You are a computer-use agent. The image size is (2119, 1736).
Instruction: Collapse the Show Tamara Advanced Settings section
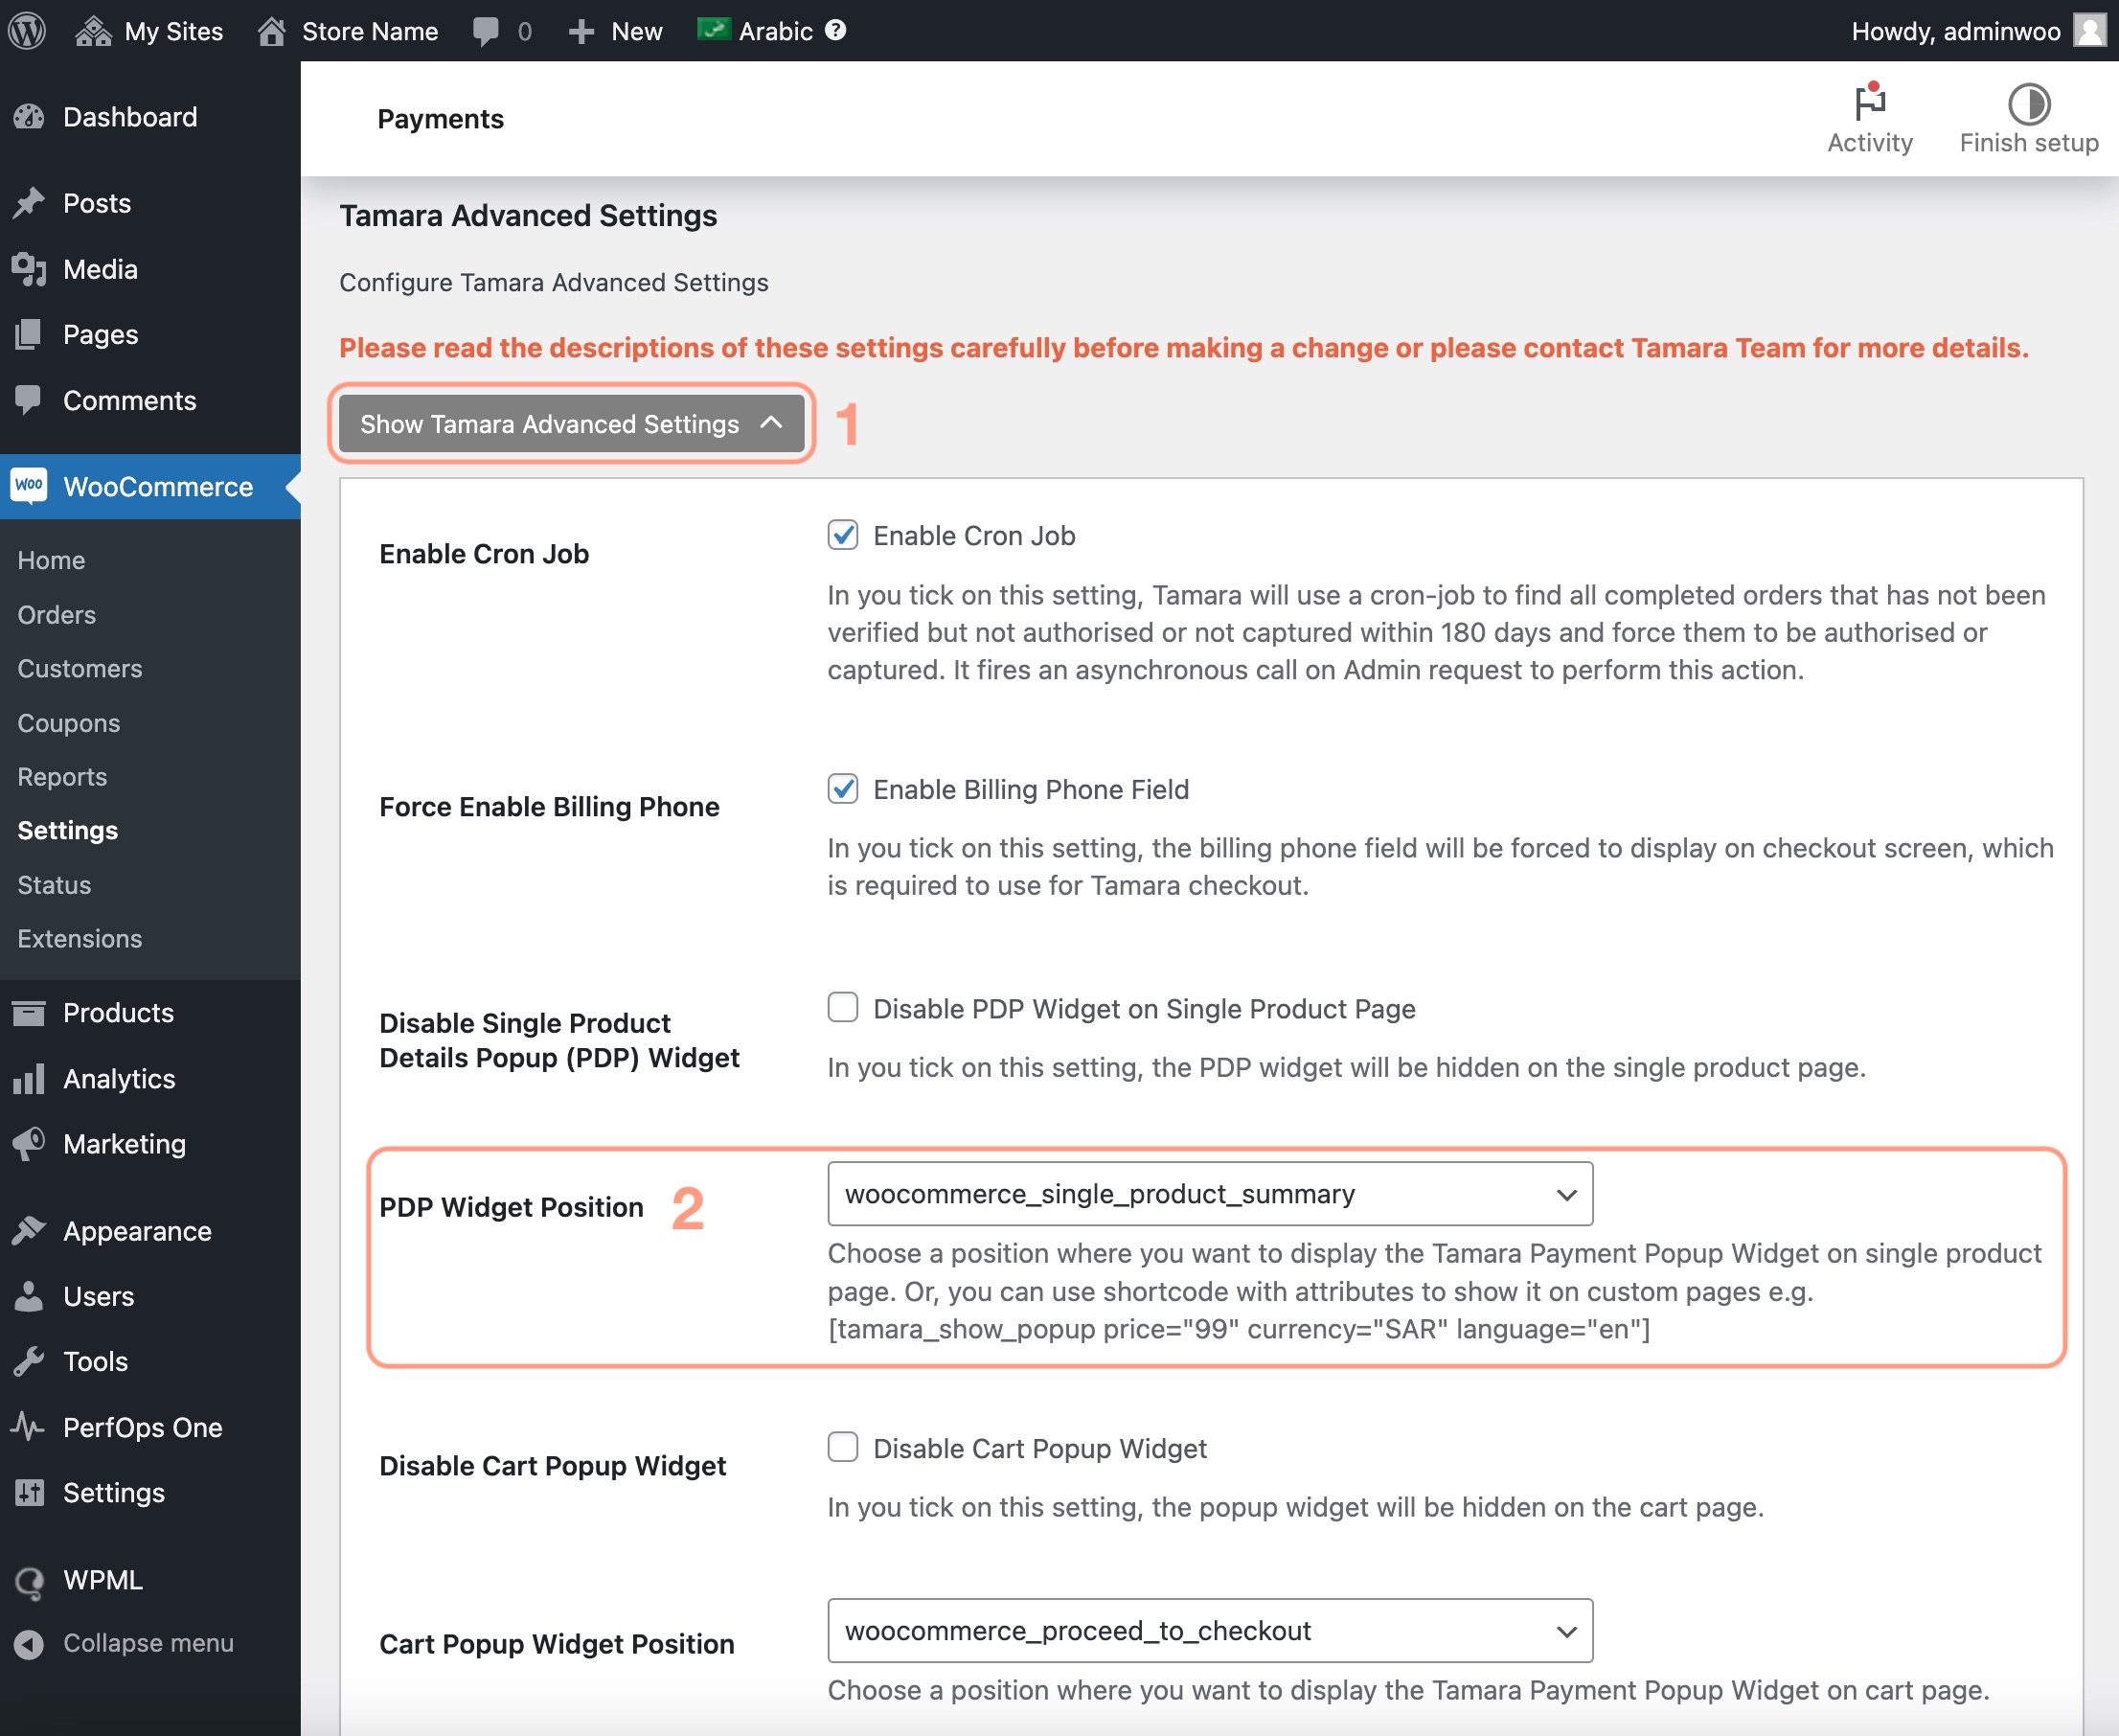click(x=571, y=424)
